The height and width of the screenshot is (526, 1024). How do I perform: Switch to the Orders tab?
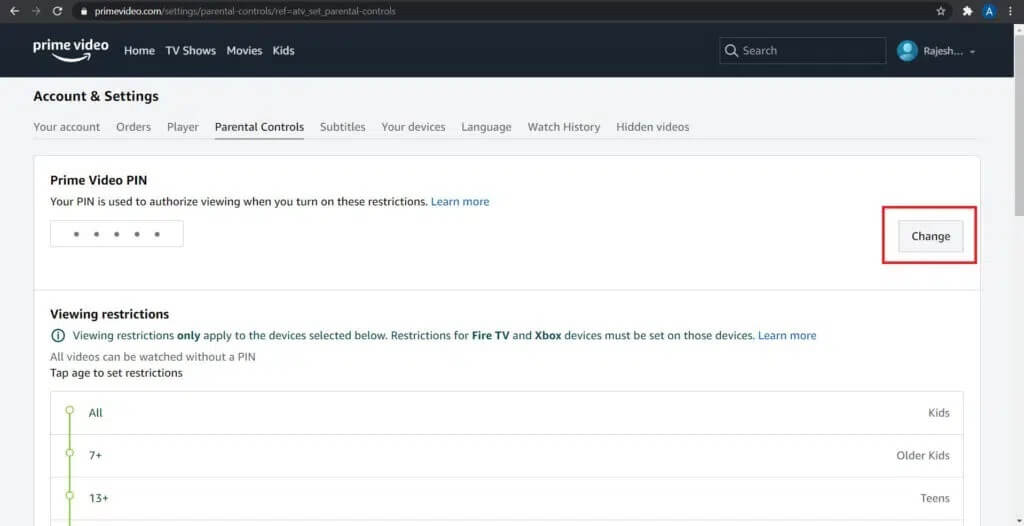pyautogui.click(x=133, y=127)
